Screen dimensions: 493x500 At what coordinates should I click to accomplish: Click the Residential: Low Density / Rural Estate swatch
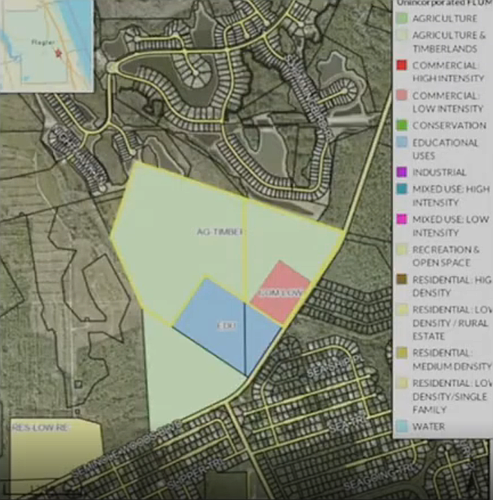pos(402,310)
